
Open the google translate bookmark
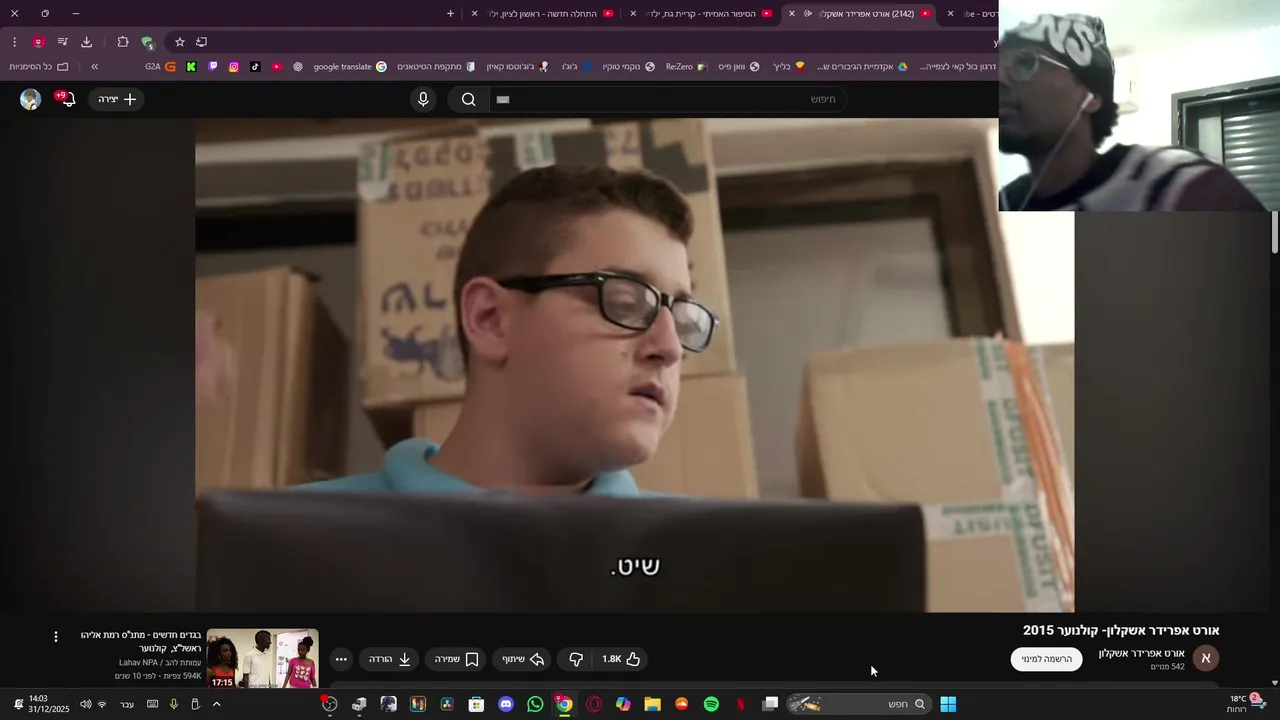click(x=350, y=67)
